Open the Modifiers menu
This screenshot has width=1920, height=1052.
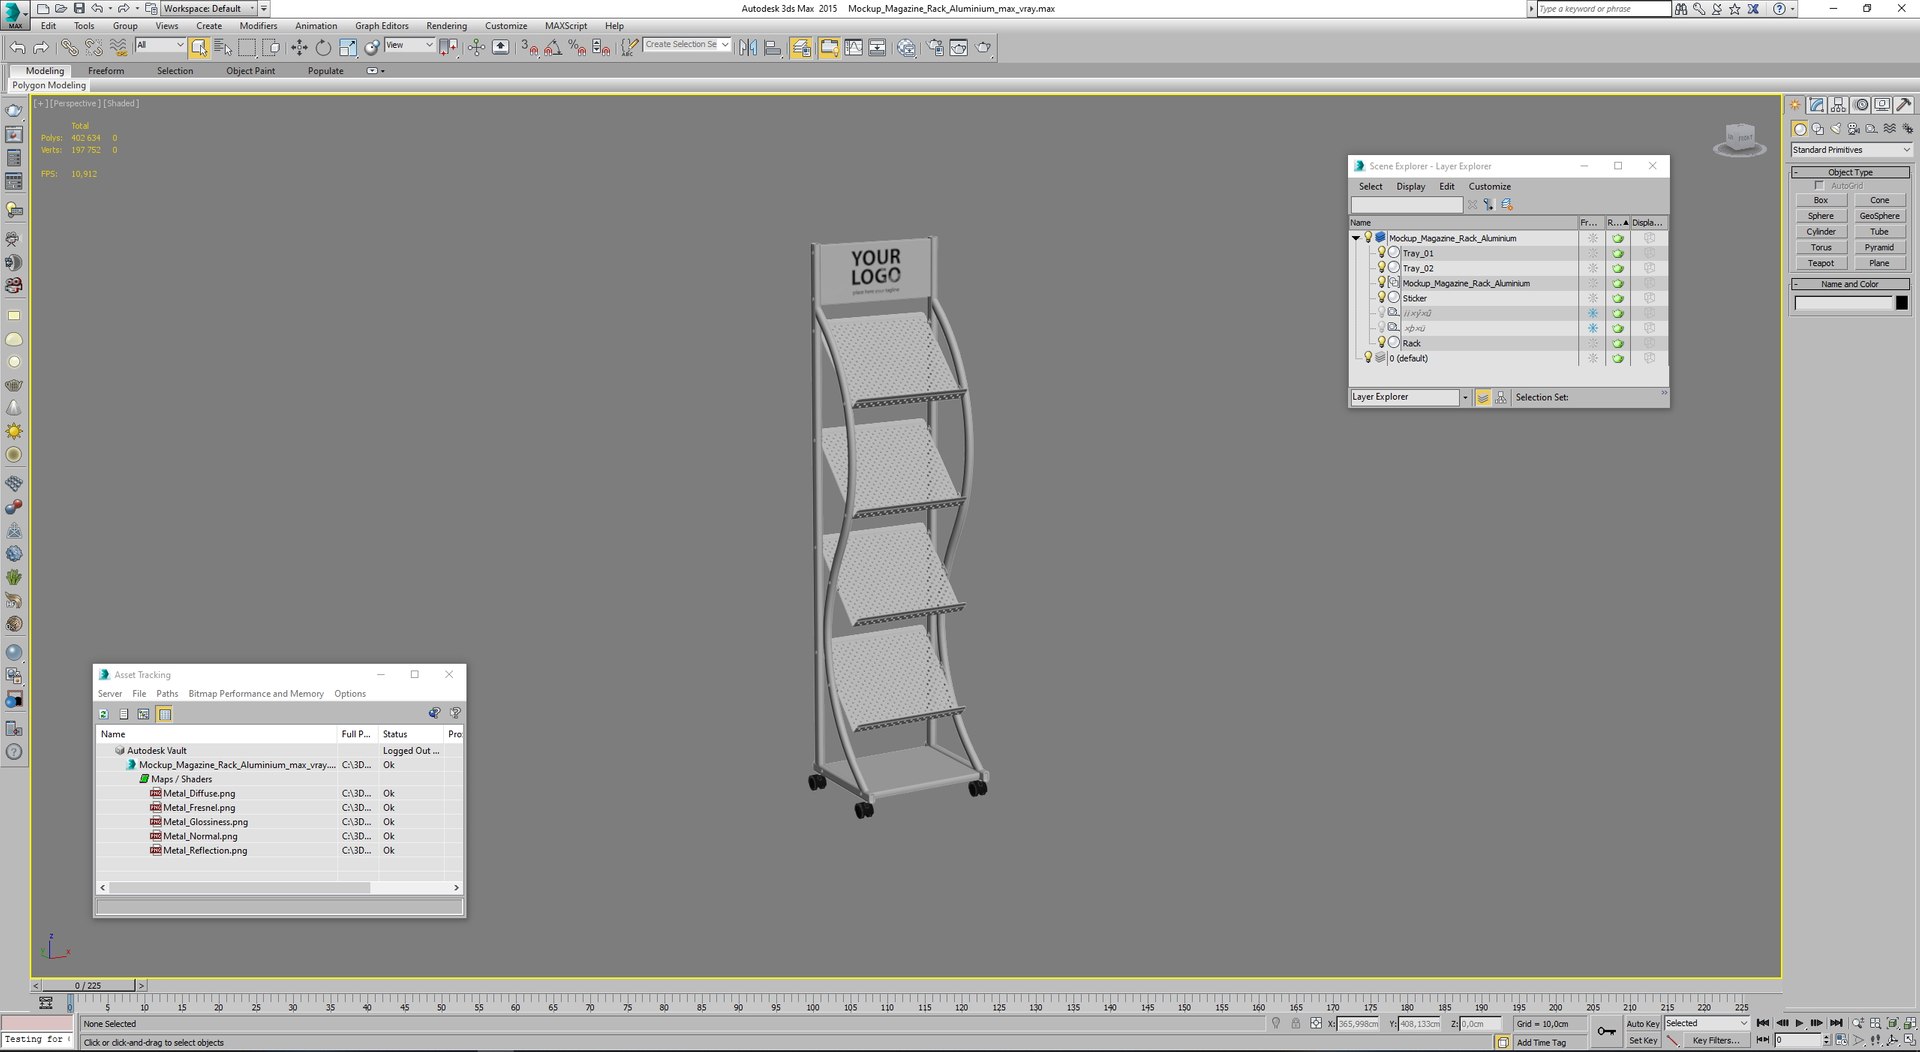pyautogui.click(x=258, y=26)
